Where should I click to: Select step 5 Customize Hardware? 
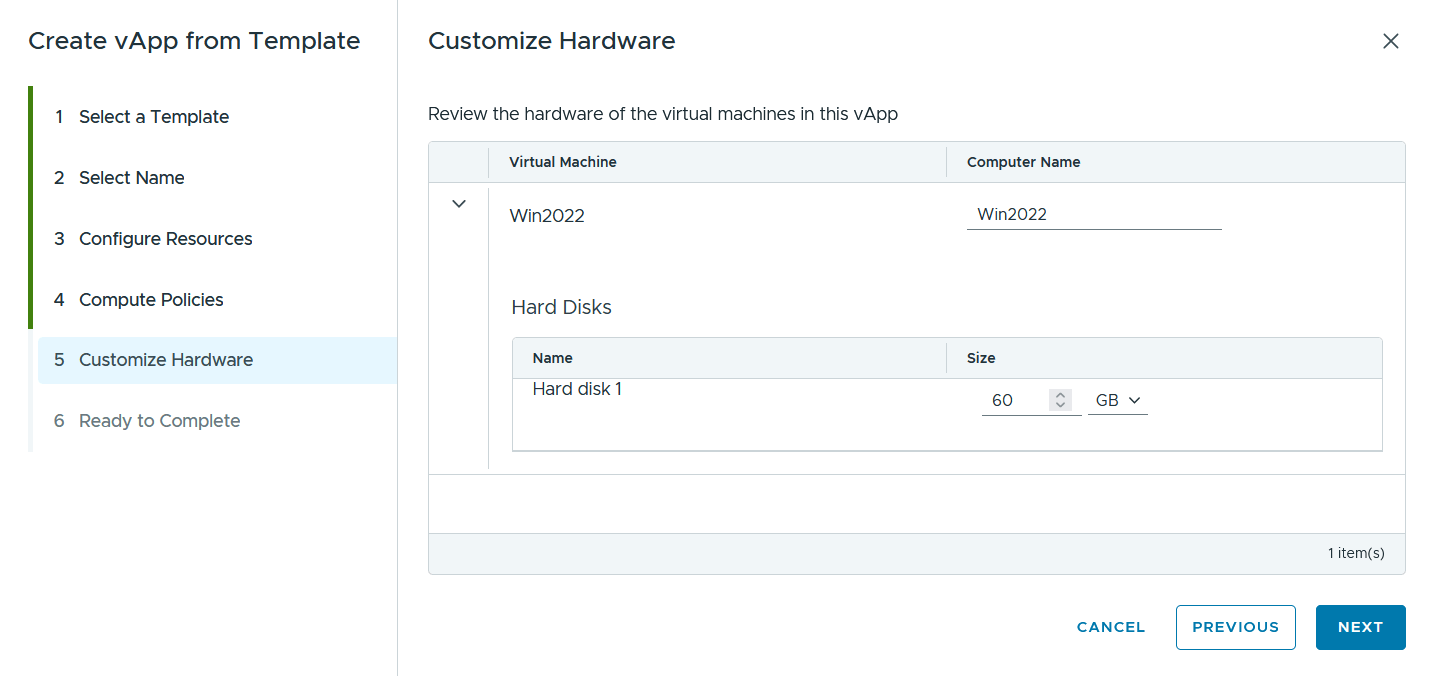click(217, 360)
